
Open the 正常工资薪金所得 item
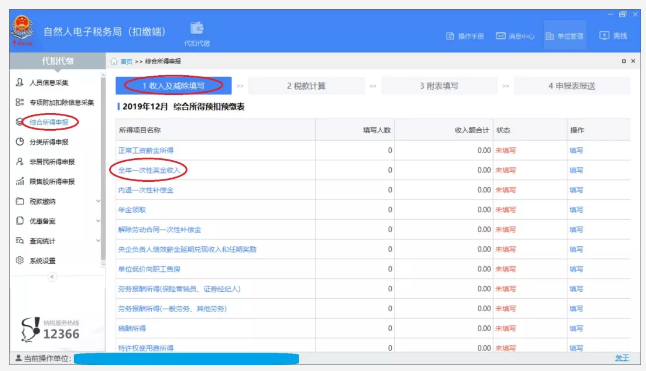[145, 150]
